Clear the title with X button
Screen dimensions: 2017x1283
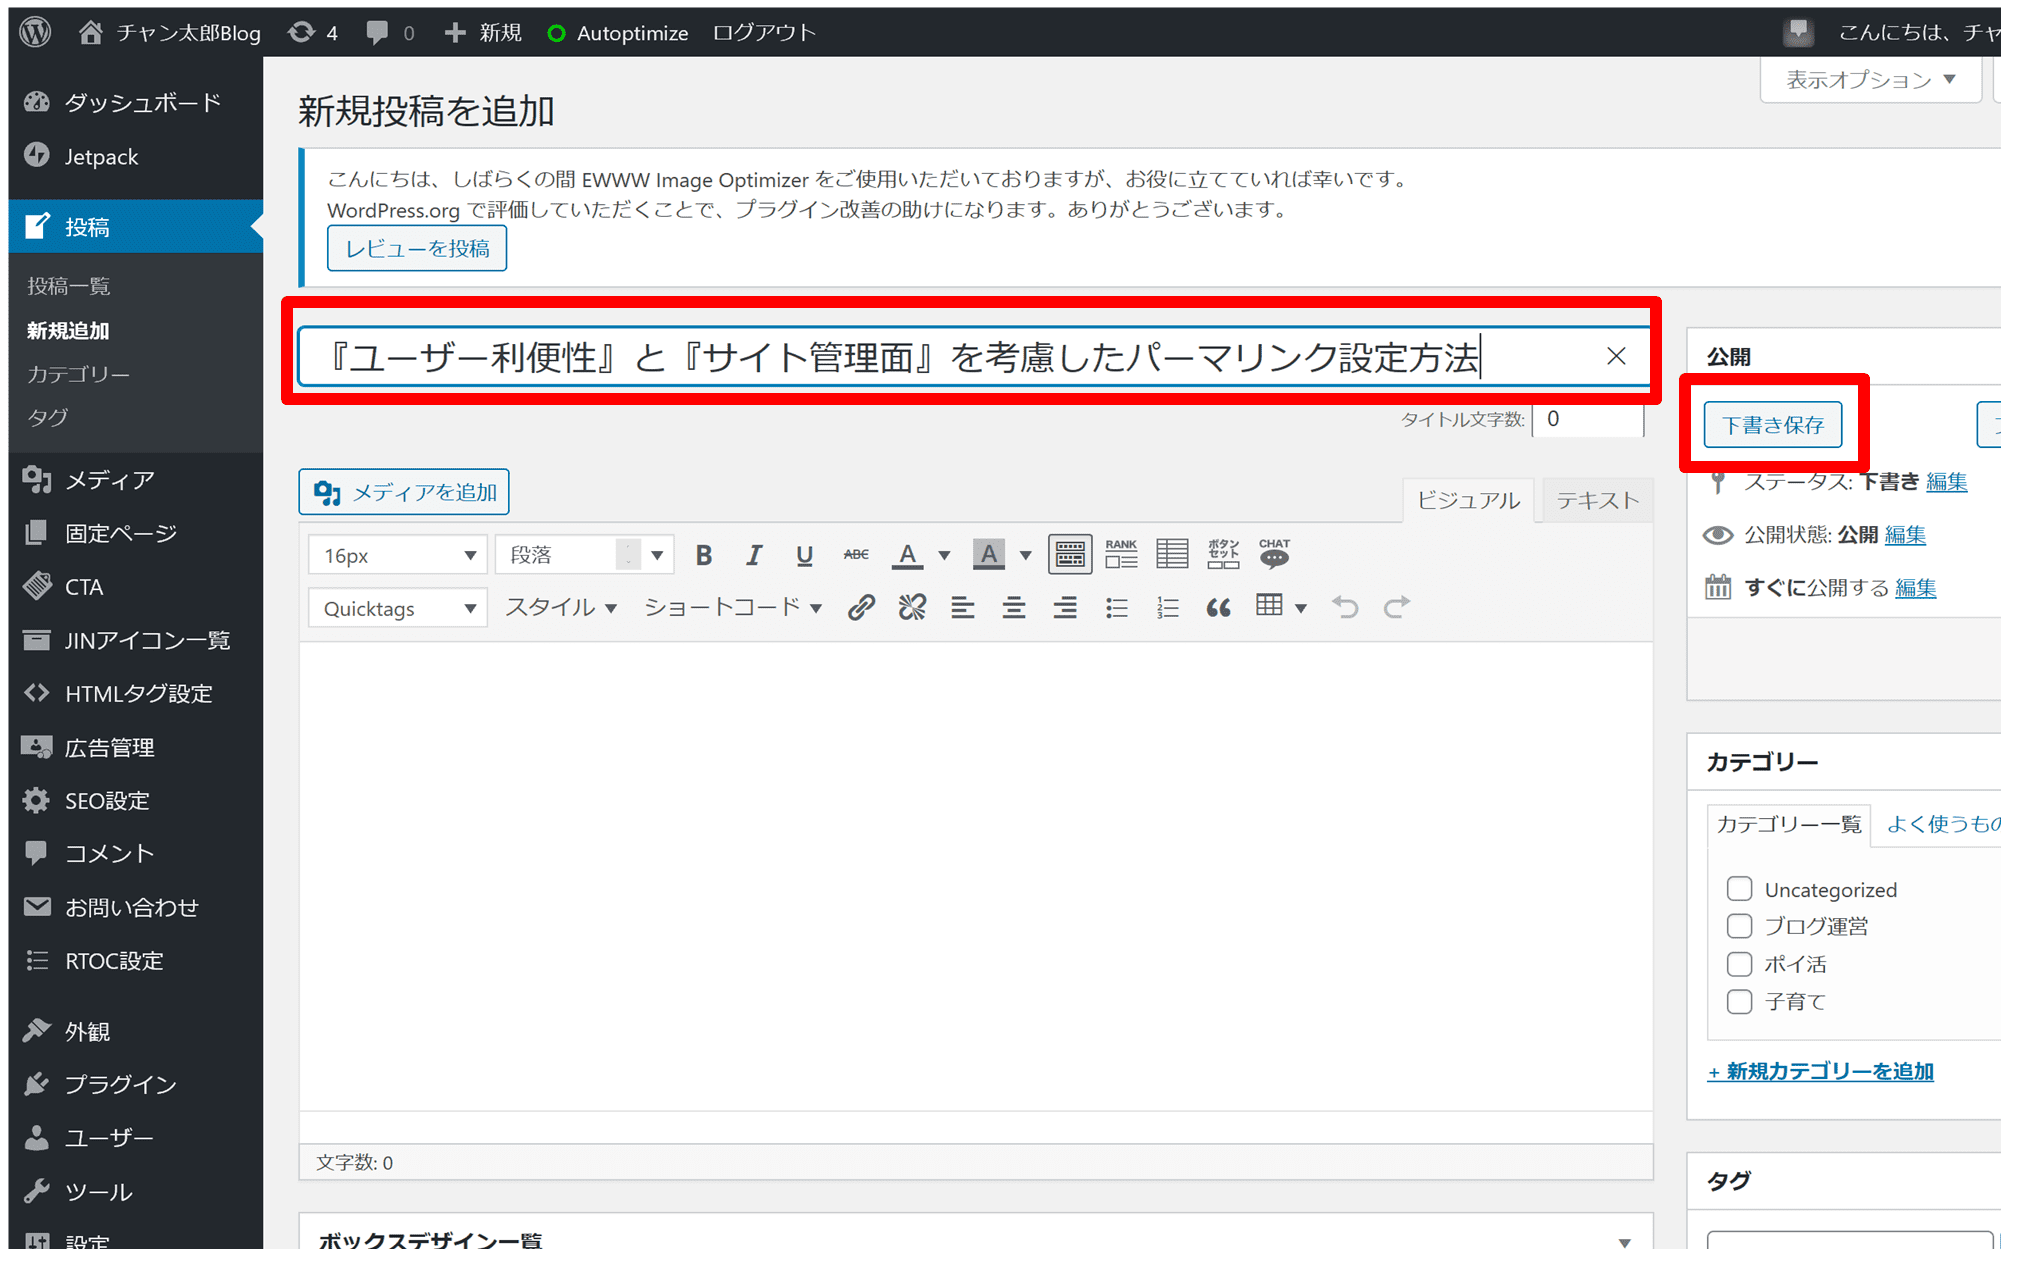1616,356
